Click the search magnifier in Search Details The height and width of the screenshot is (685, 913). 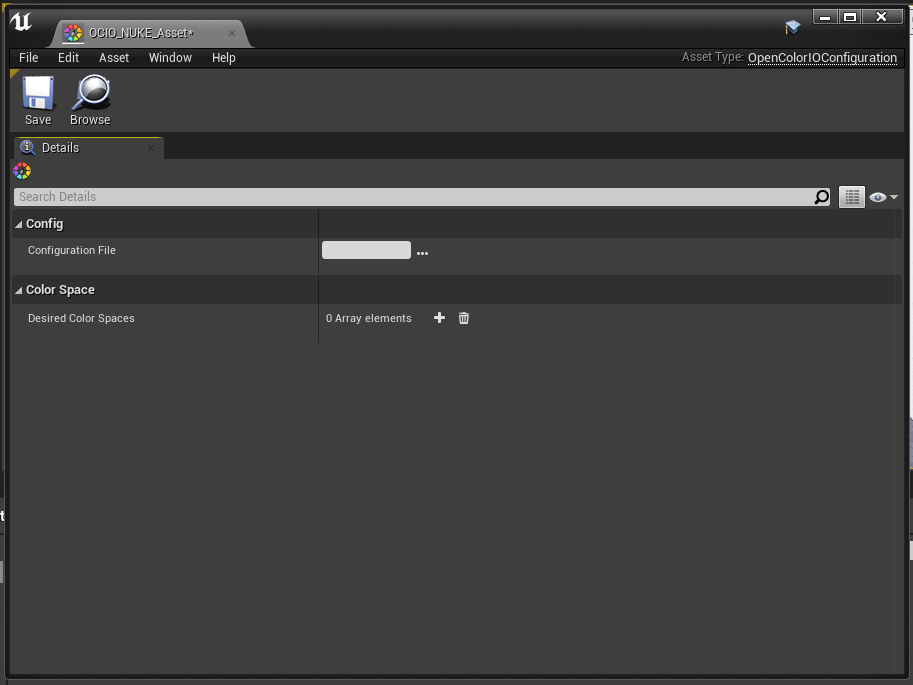click(822, 197)
